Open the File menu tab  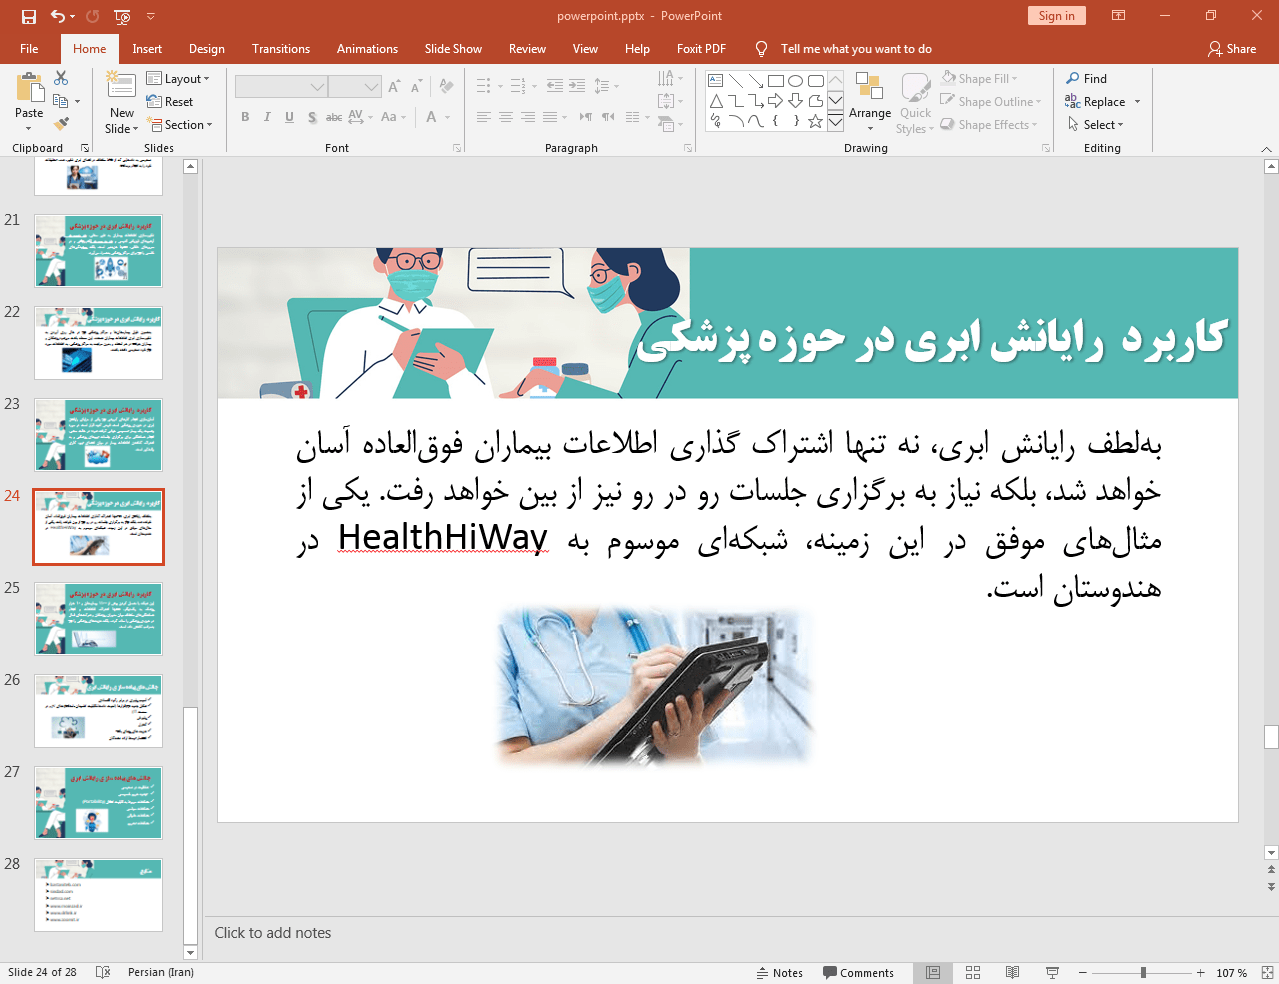[29, 49]
